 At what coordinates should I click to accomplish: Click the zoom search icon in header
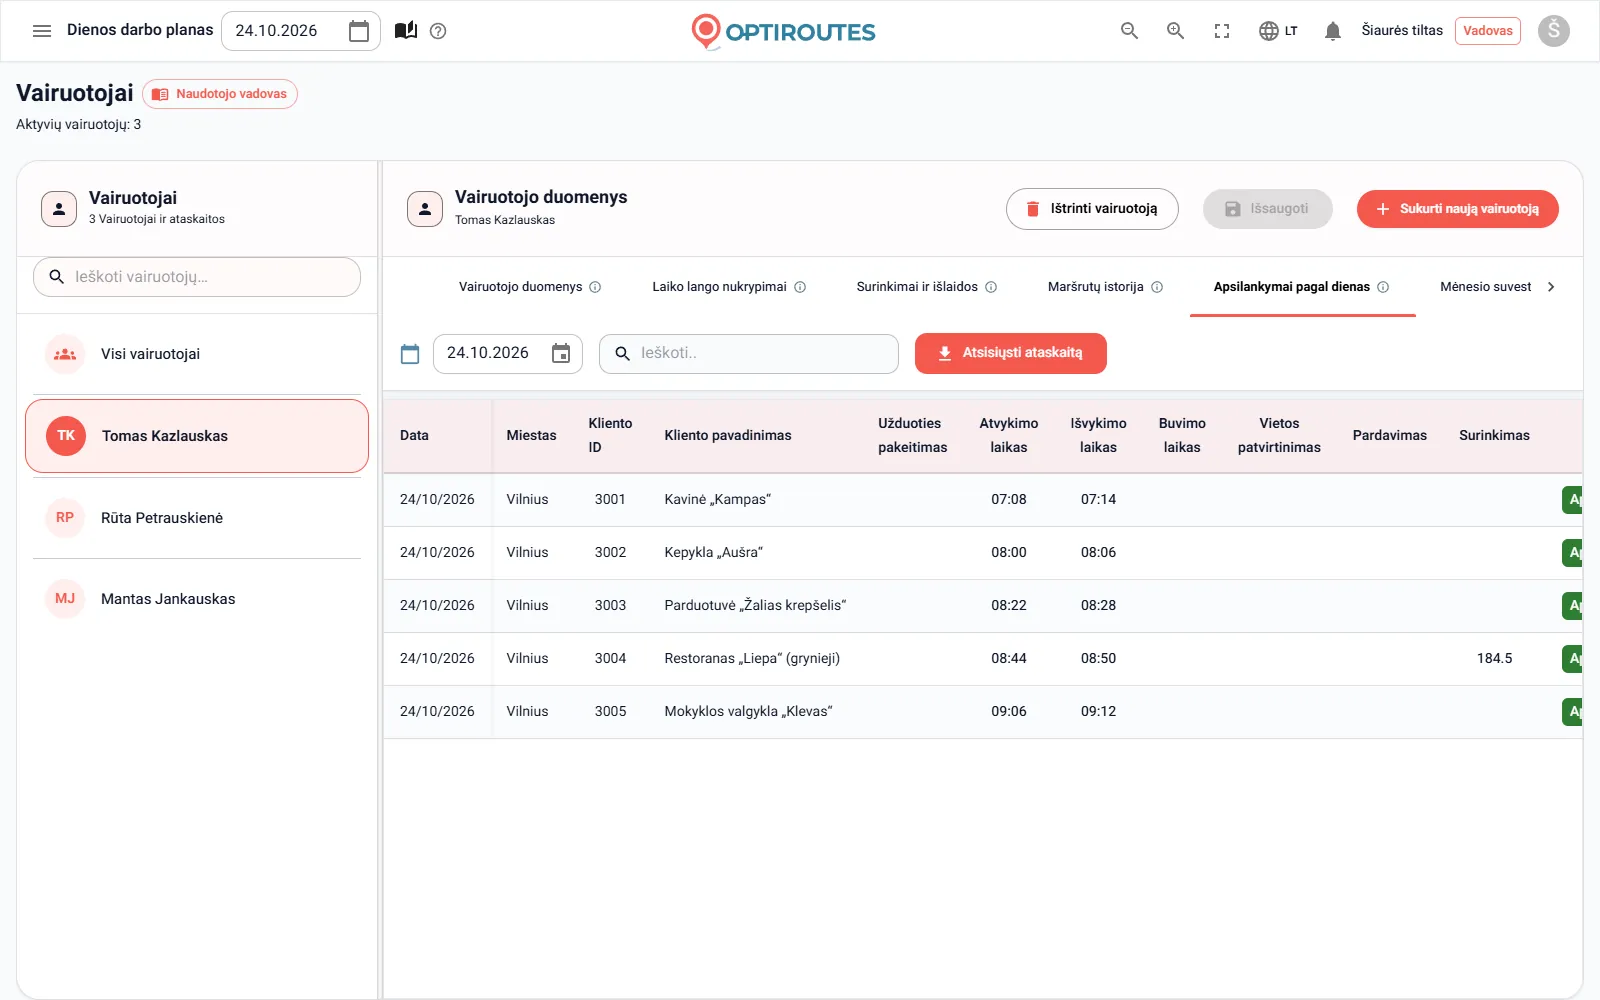pos(1176,31)
